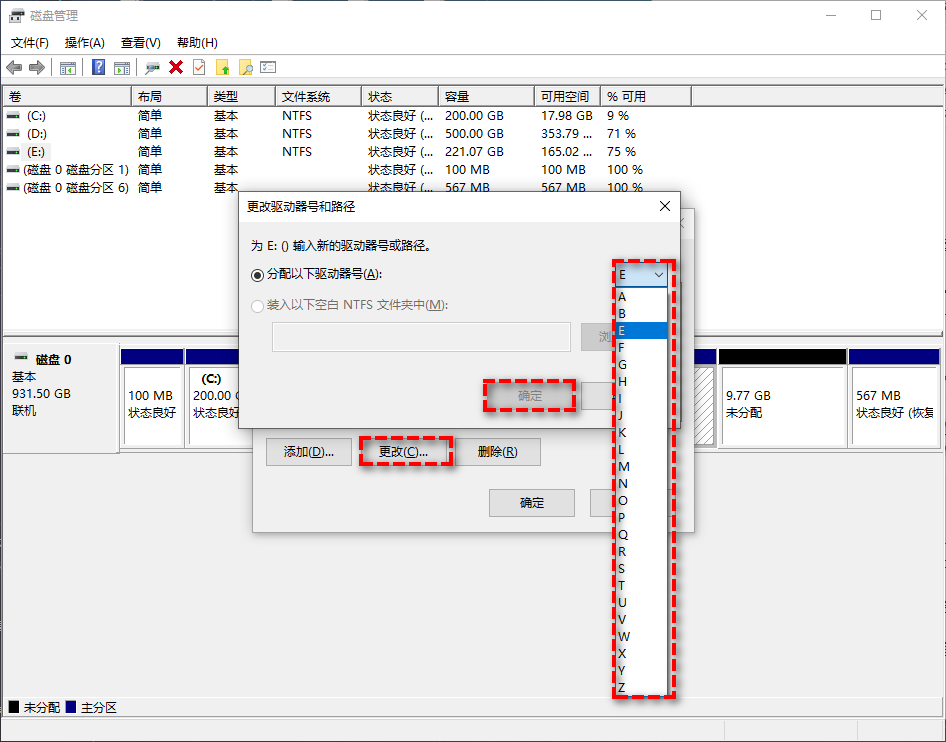Viewport: 946px width, 742px height.
Task: Click the folder with magnifier icon
Action: [x=246, y=68]
